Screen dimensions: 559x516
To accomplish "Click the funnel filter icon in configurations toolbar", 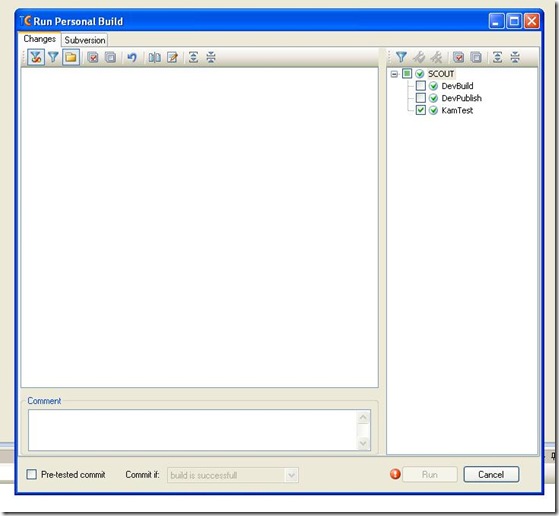I will point(401,57).
